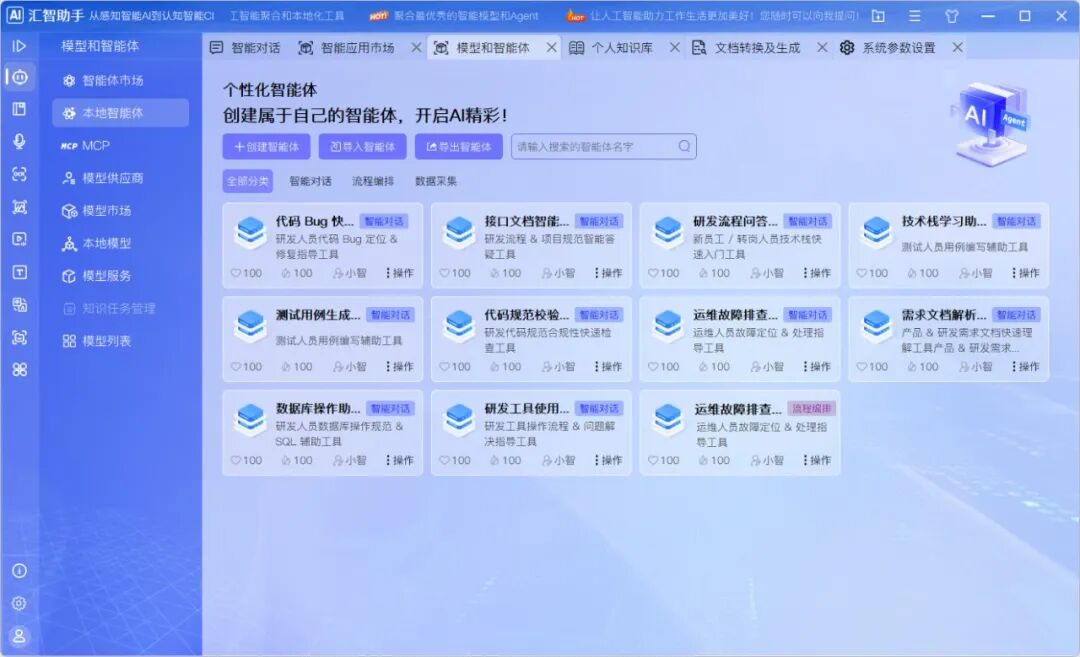Screen dimensions: 1080x657
Task: Open 操作 menu of 代码规范校验 card
Action: coord(609,367)
